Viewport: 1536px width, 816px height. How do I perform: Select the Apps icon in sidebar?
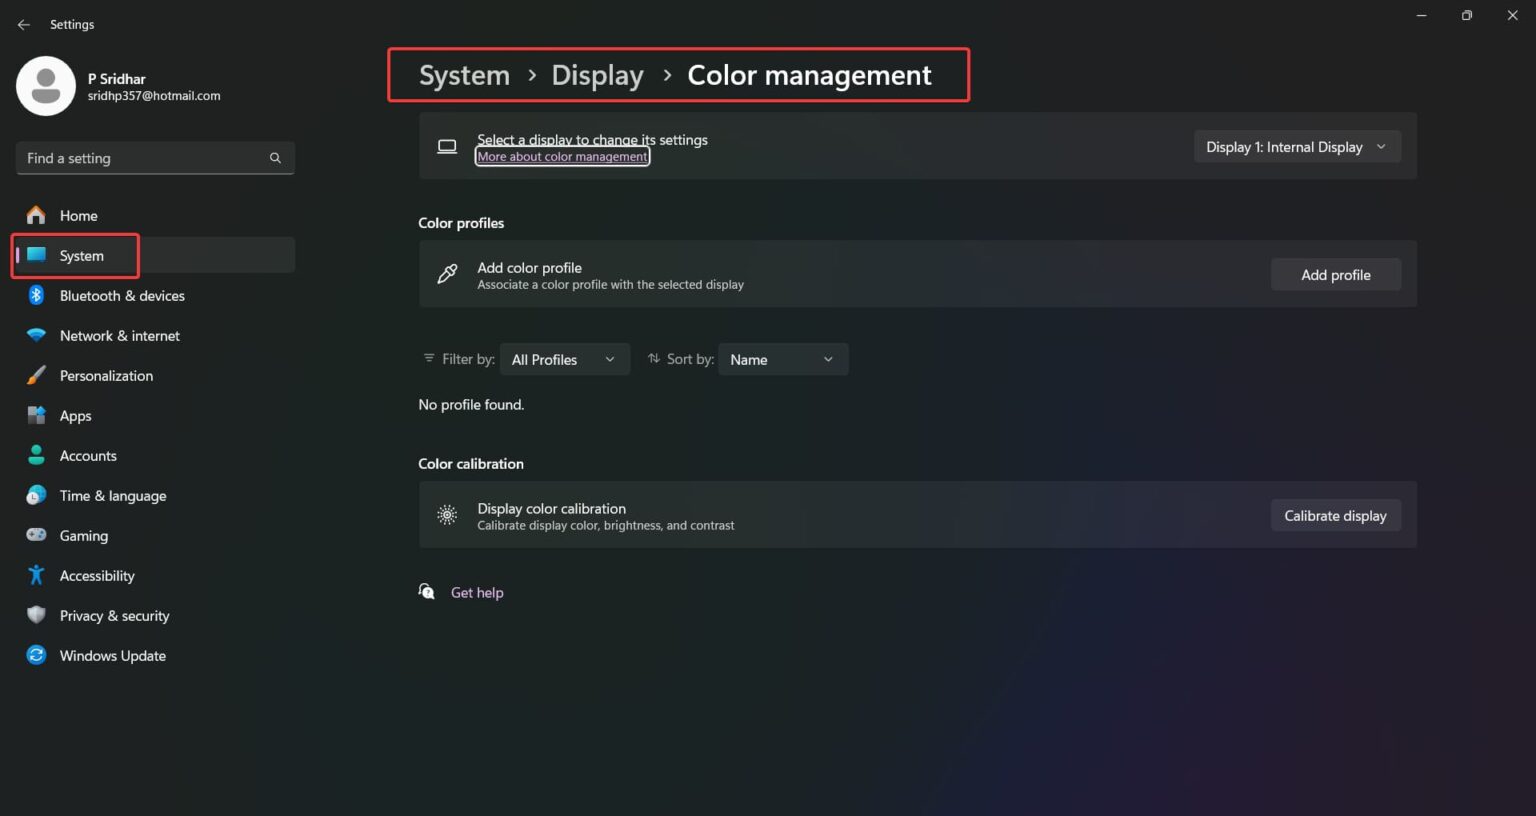point(36,415)
